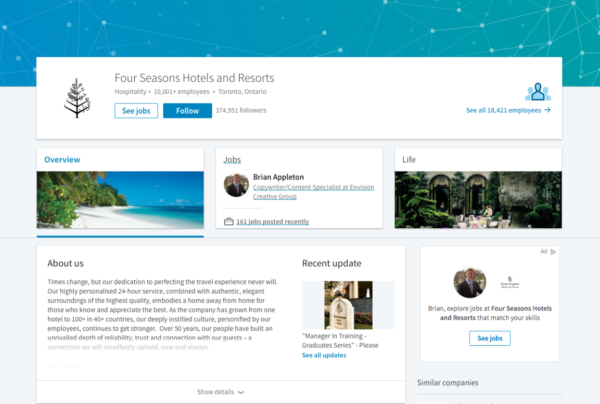Screen dimensions: 600x404
Task: Click the briefcase icon beside jobs posted
Action: click(228, 221)
